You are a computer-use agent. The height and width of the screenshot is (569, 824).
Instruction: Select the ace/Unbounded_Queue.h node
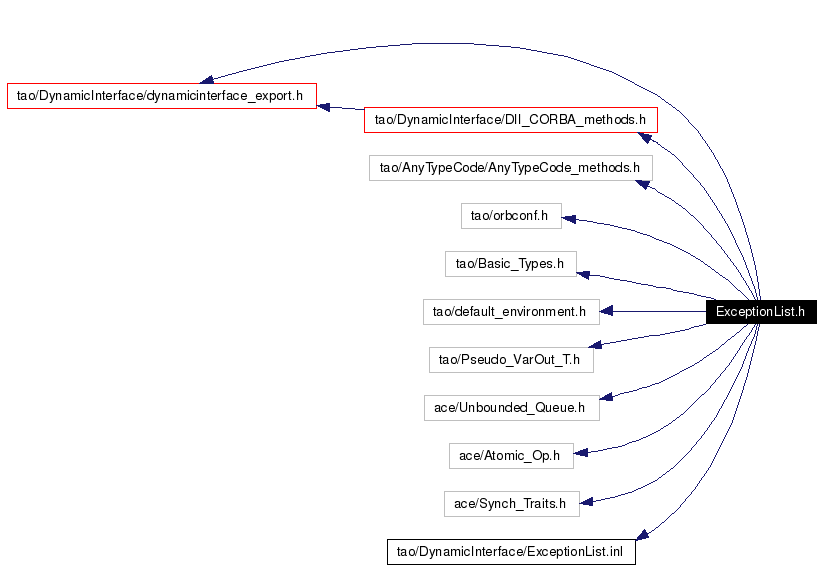point(511,408)
